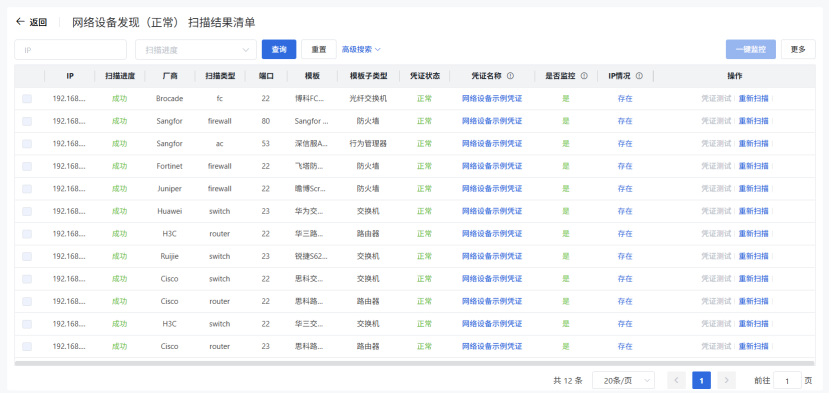
Task: Tick the Fortinet firewall row checkbox
Action: [x=27, y=166]
